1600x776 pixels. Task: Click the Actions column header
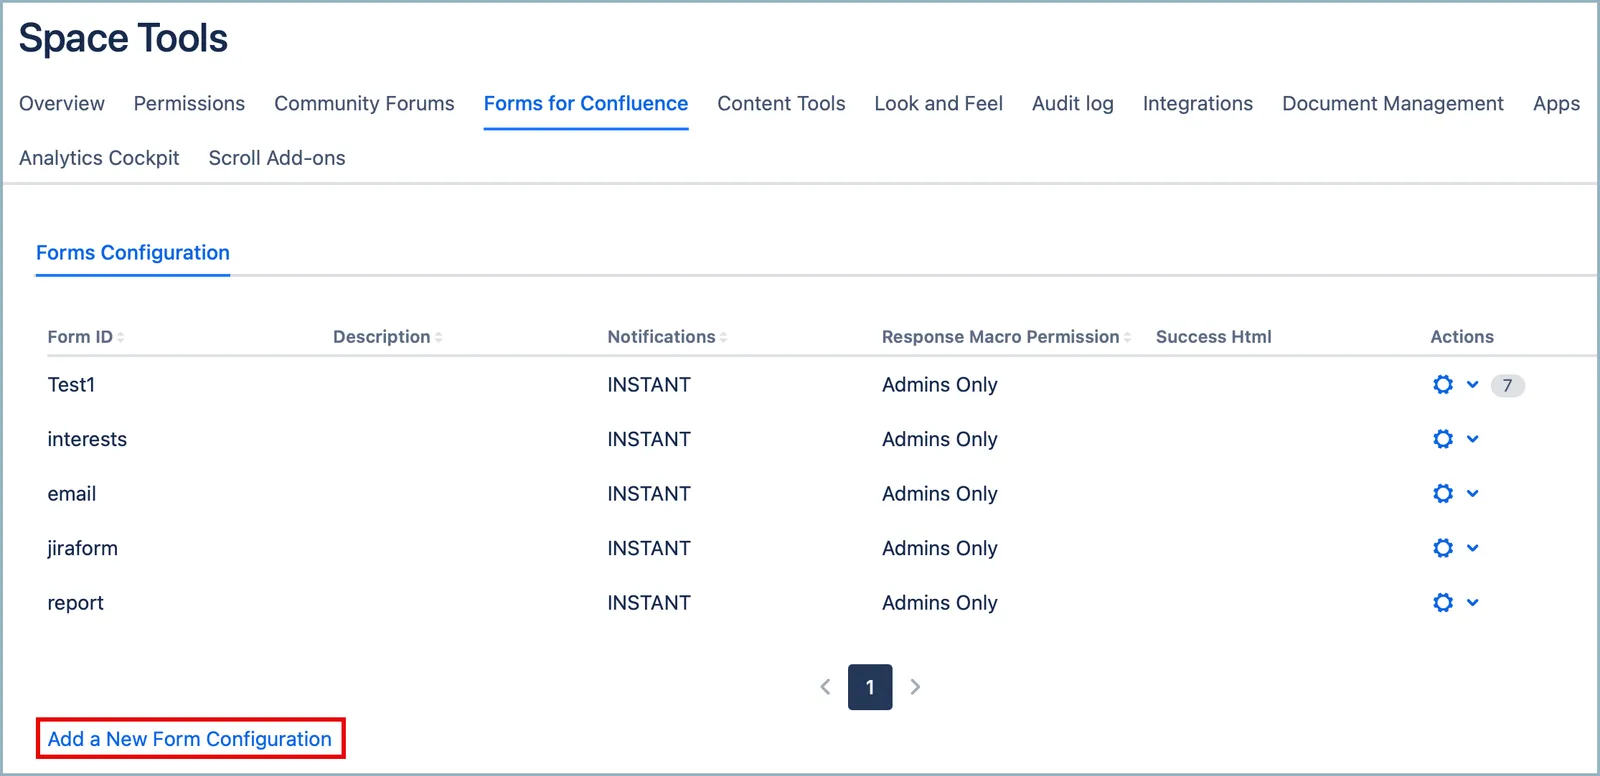[x=1462, y=337]
